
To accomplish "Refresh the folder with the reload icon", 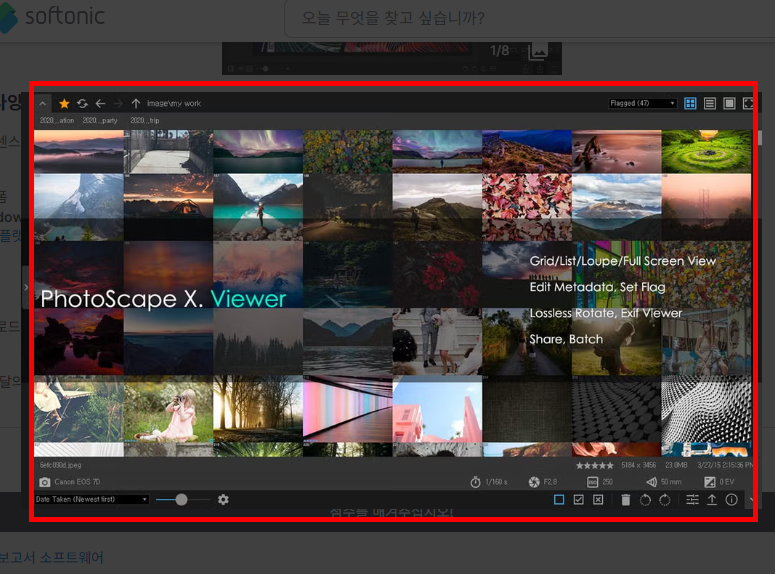I will (x=82, y=103).
